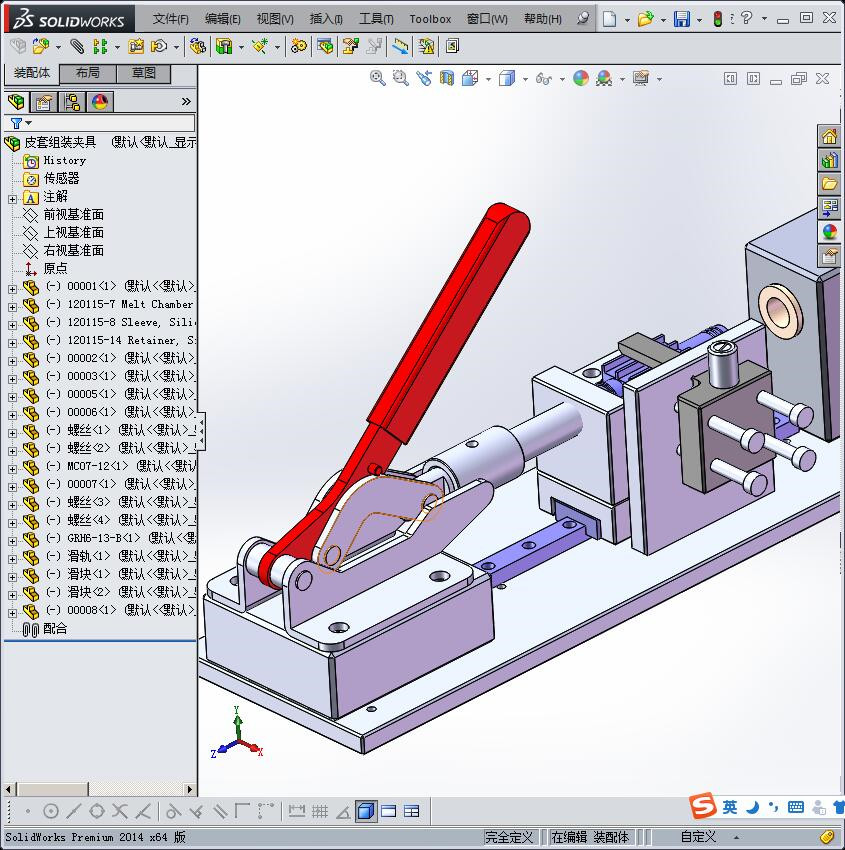Click the Insert Components toolbar icon
The image size is (845, 850).
click(x=41, y=47)
